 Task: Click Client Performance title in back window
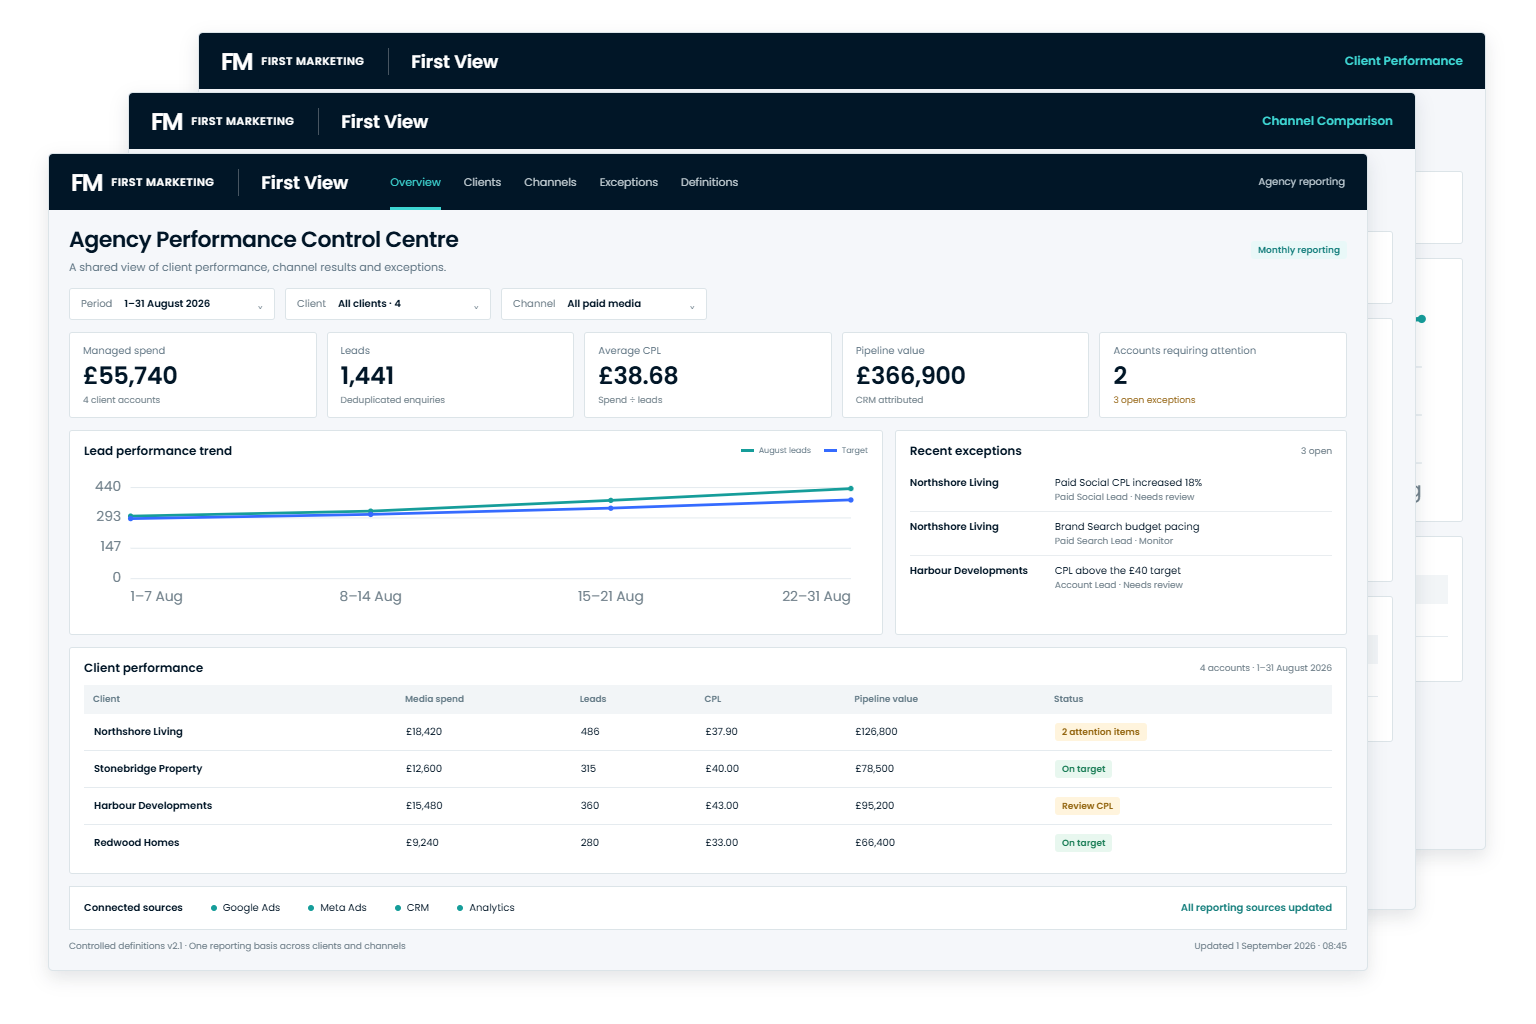pyautogui.click(x=1403, y=61)
